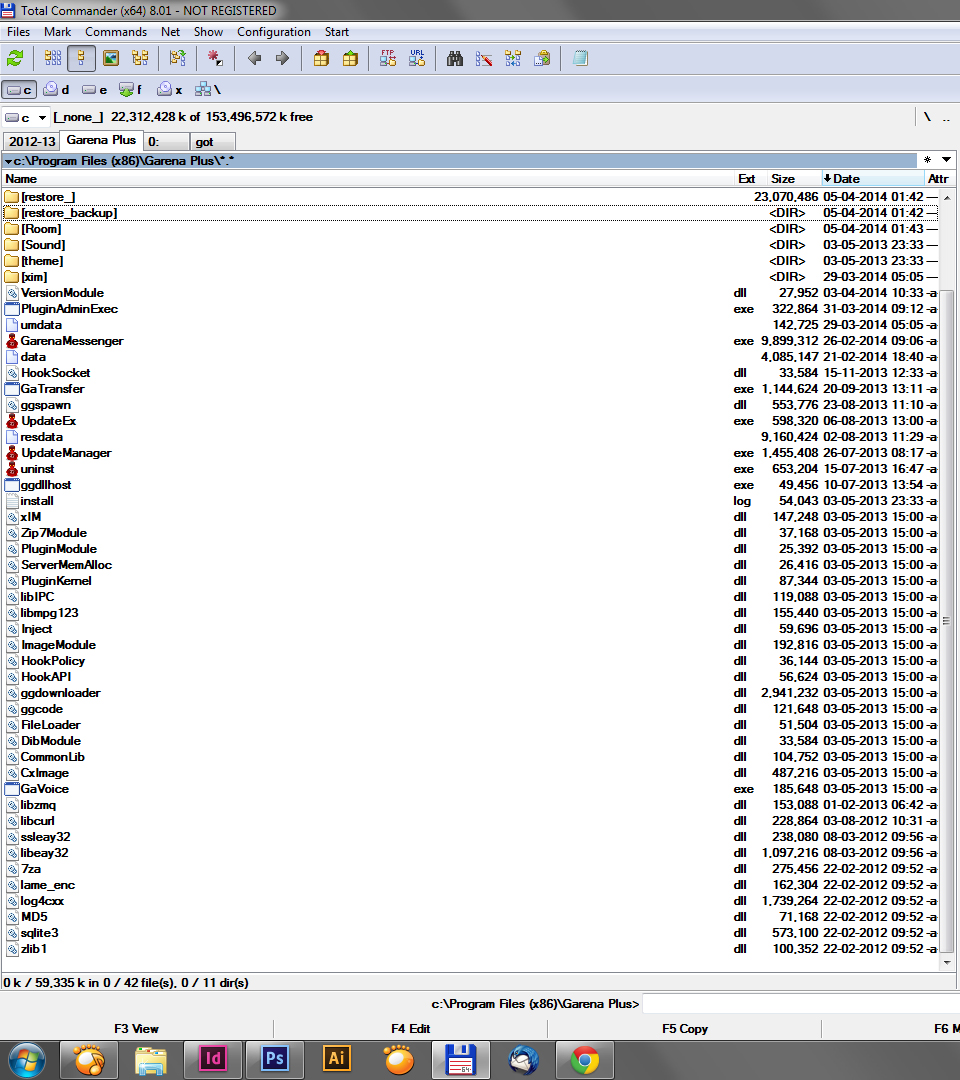Select the UpdateManager file row

coord(470,453)
